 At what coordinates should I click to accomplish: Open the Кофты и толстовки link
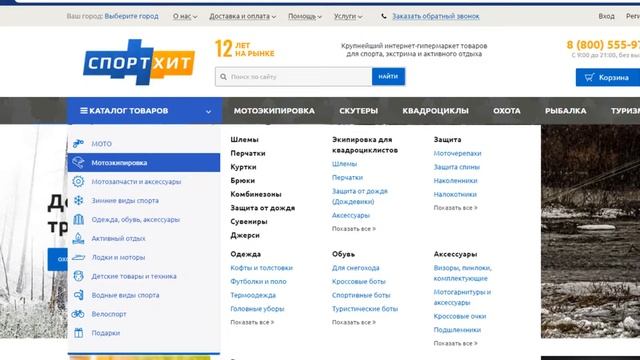pyautogui.click(x=261, y=268)
